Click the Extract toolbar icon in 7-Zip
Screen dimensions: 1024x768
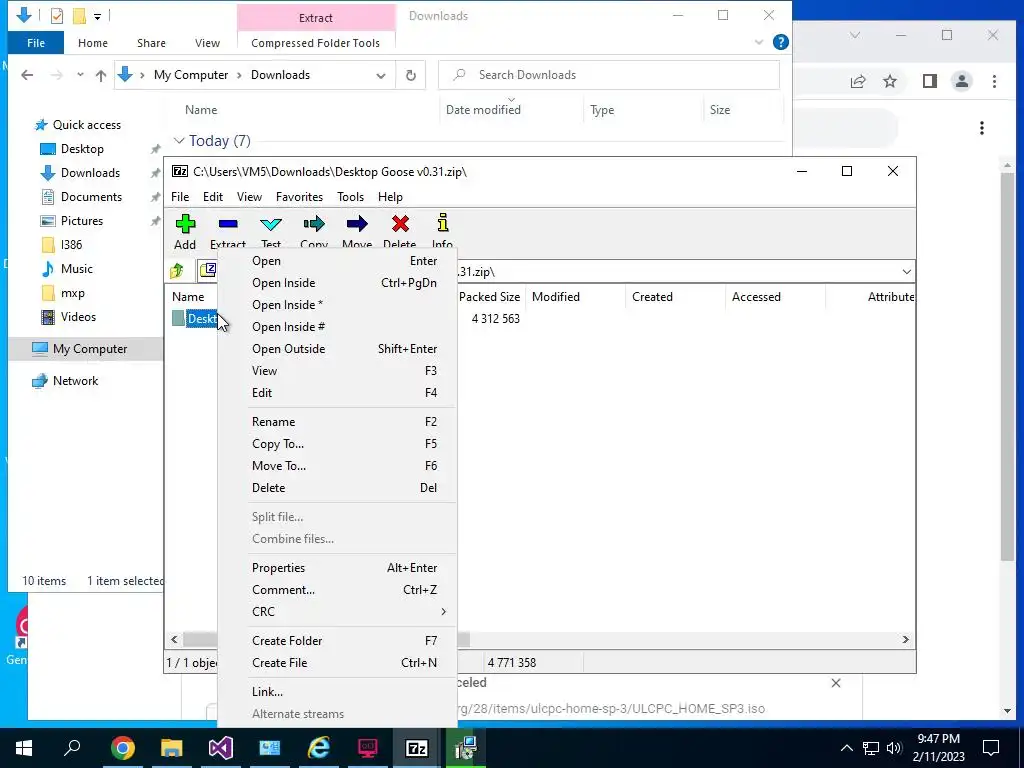point(228,224)
